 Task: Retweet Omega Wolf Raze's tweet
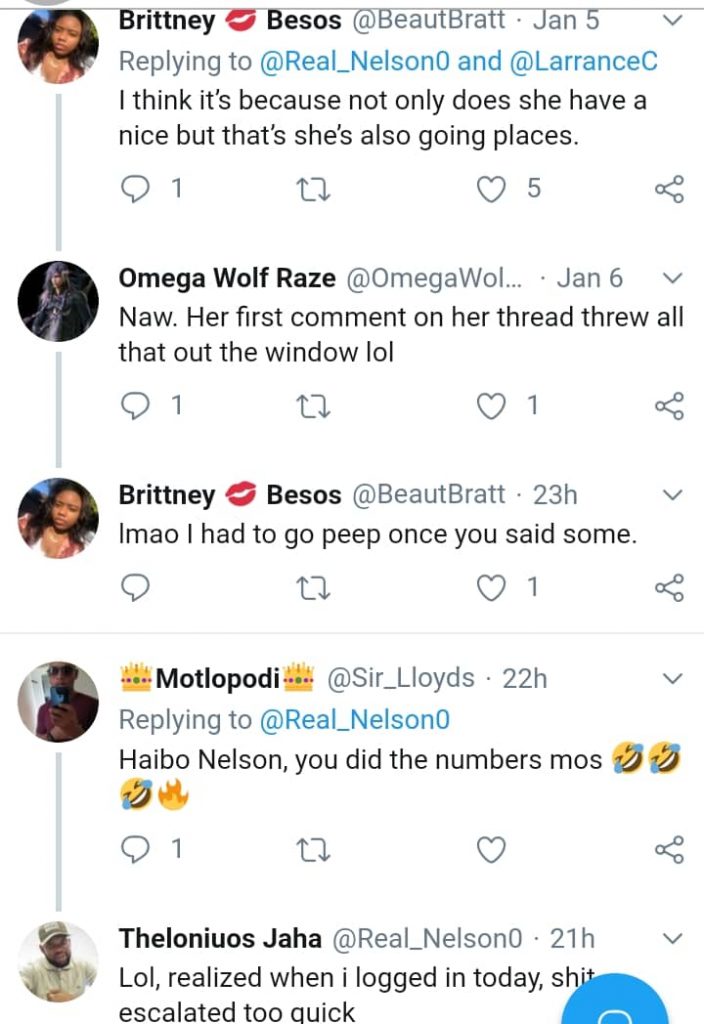314,405
